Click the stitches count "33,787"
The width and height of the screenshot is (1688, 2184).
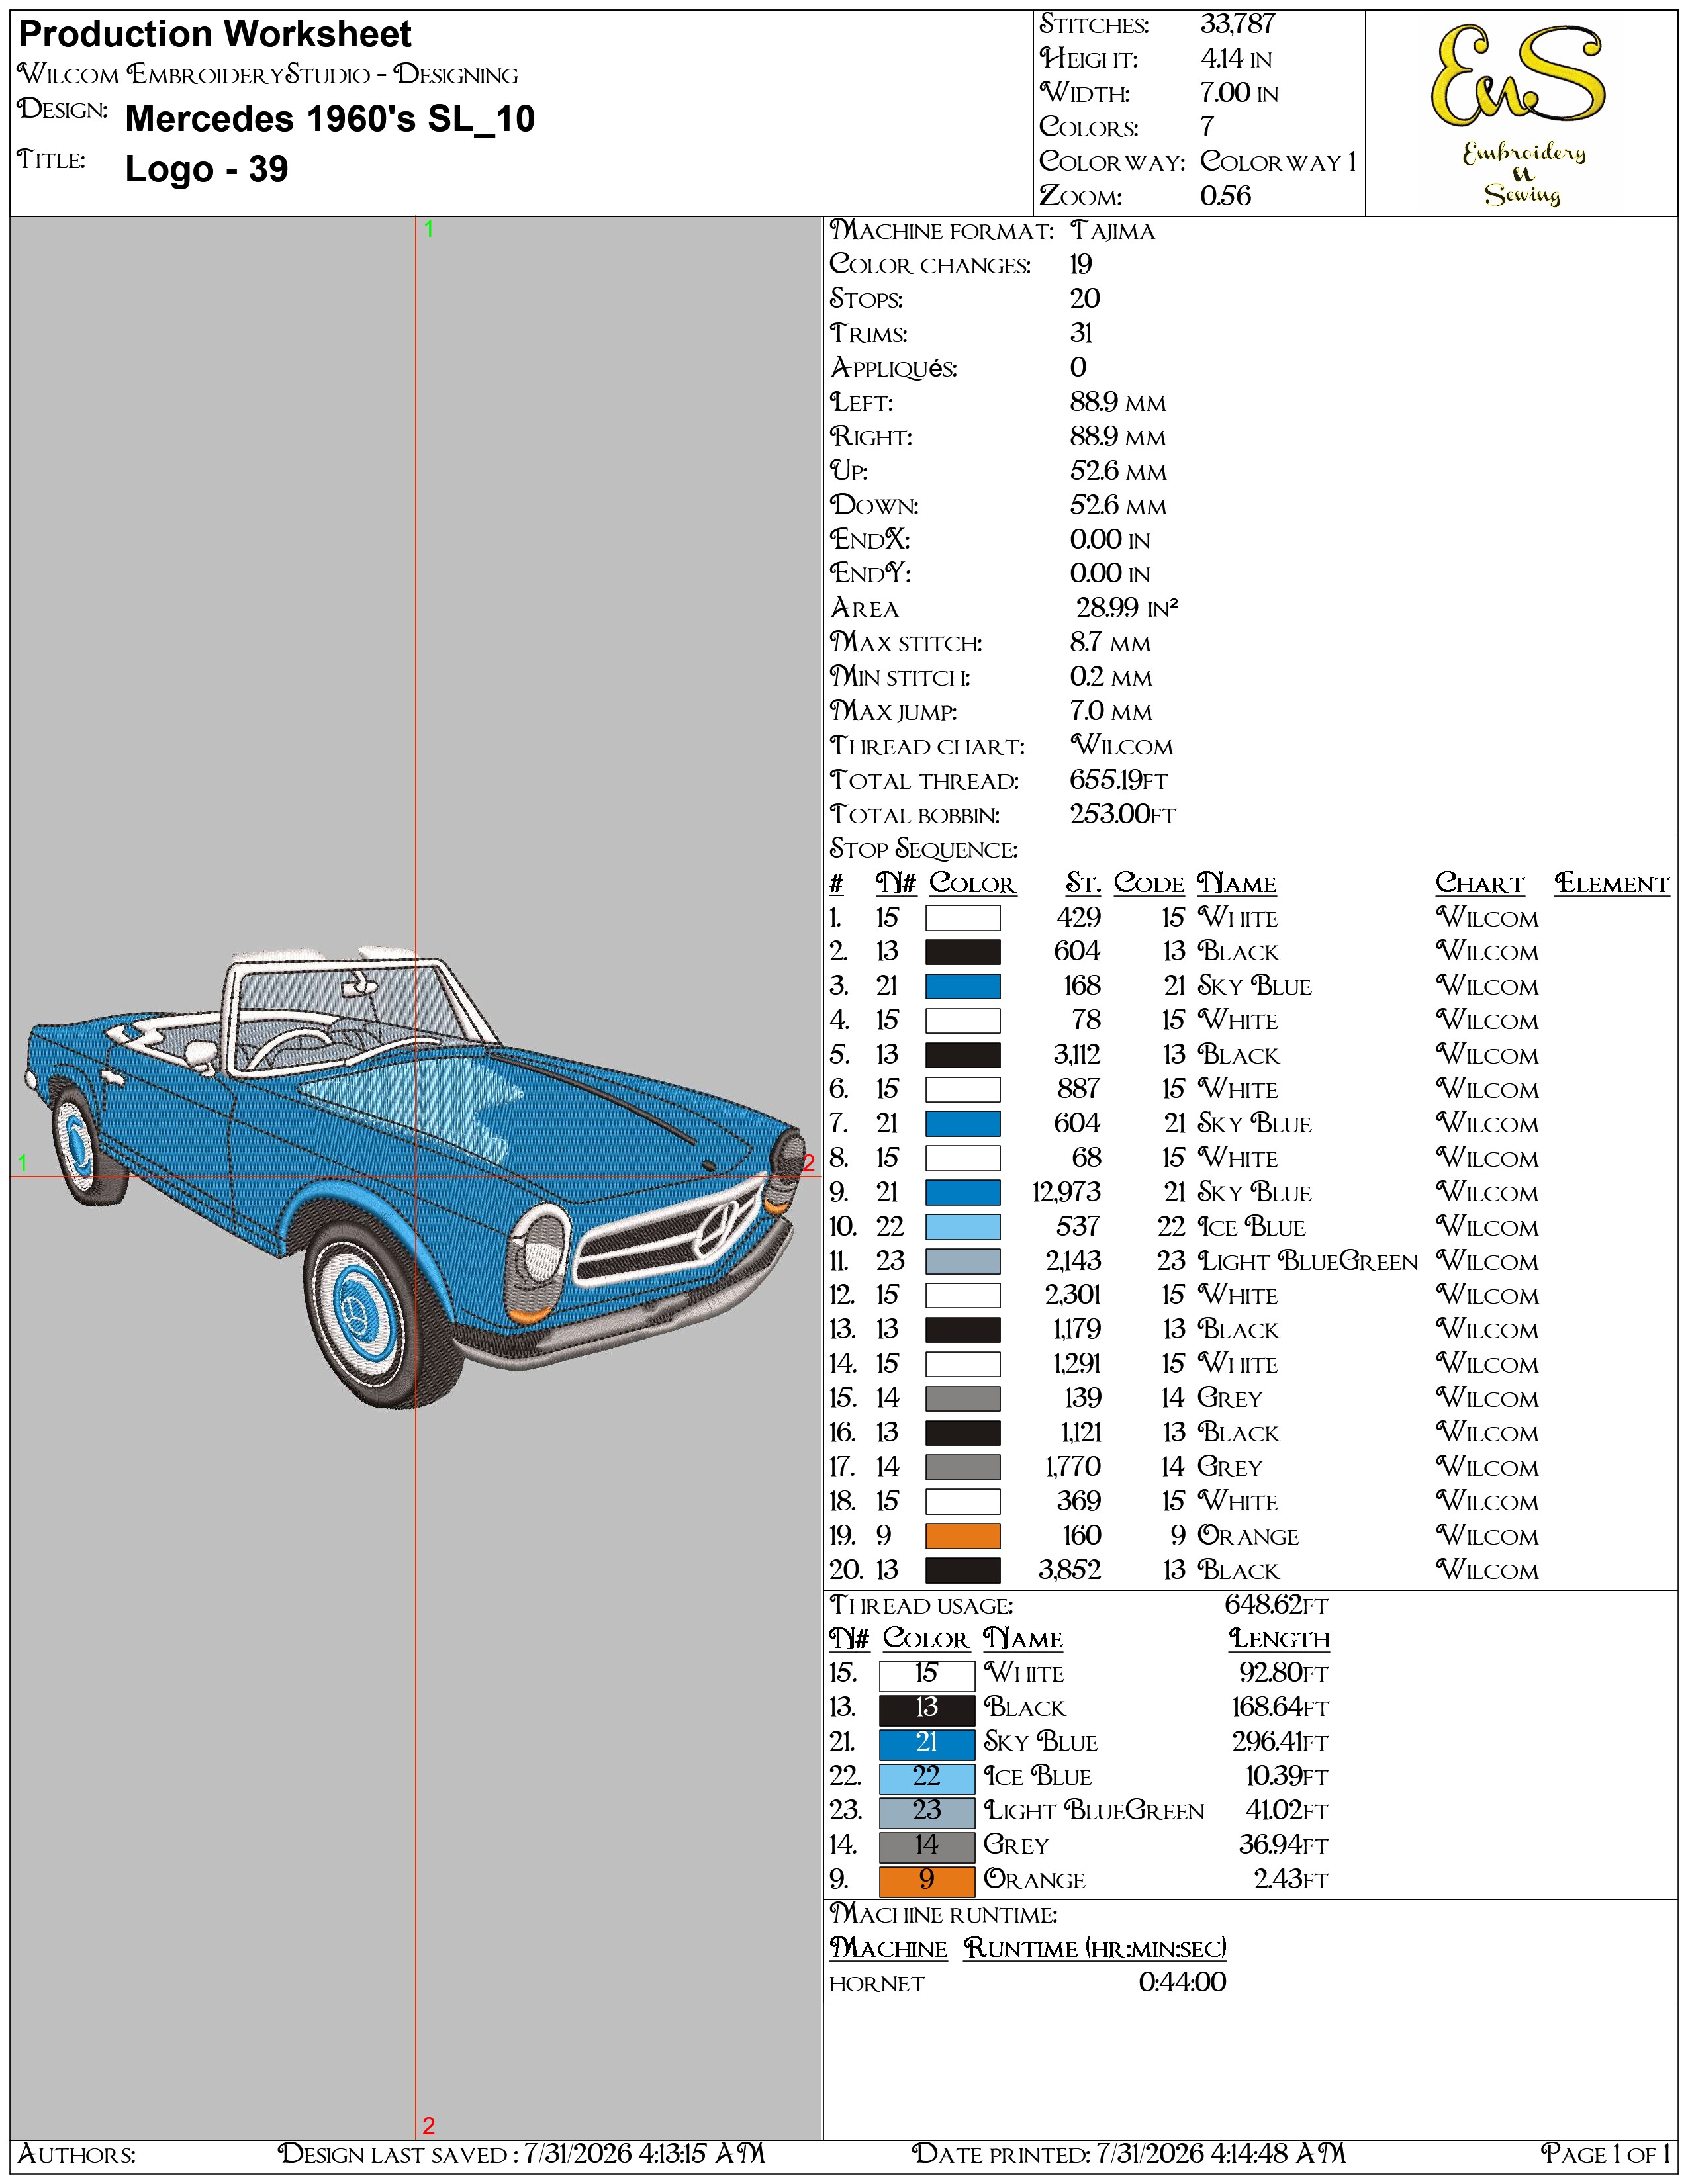[1238, 24]
